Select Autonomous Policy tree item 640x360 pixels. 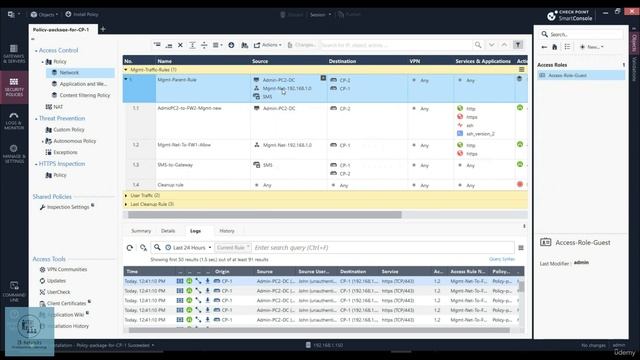71,141
